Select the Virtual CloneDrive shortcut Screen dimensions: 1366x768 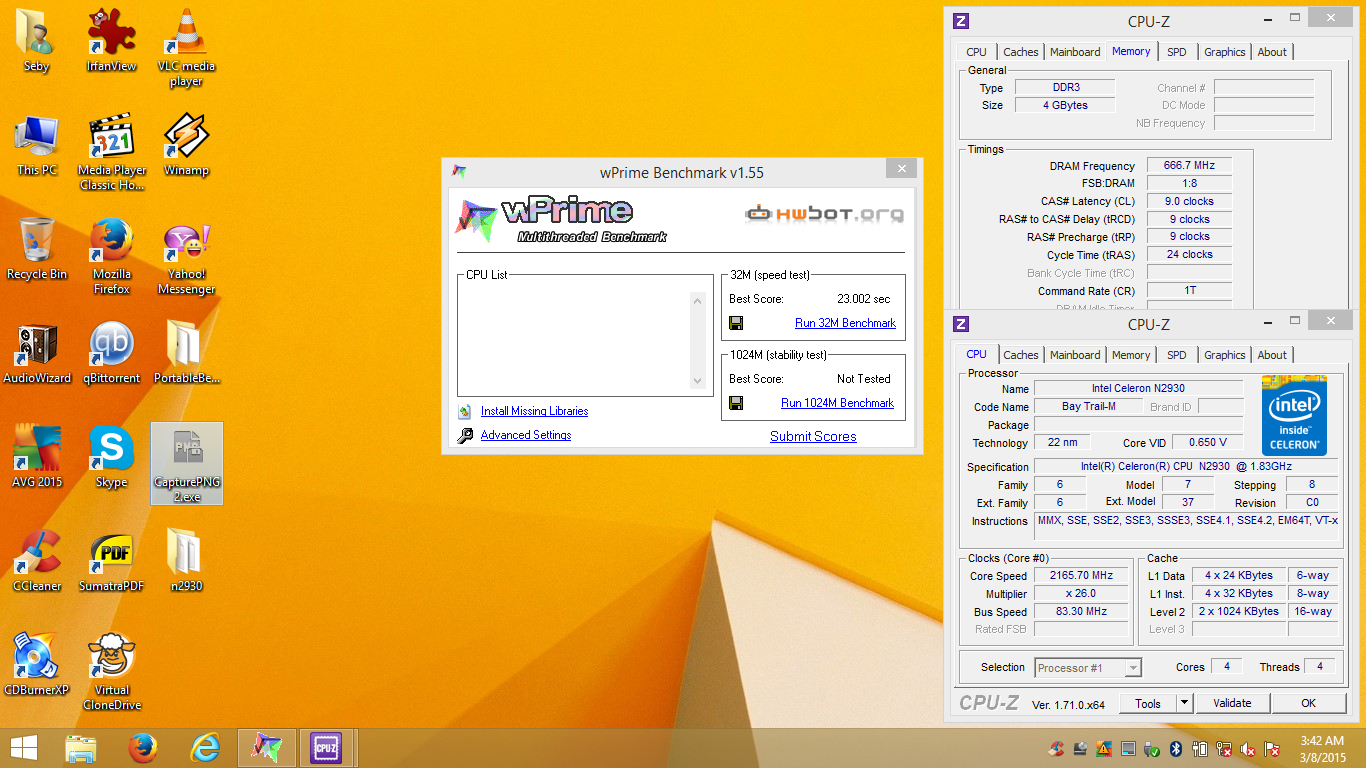111,672
